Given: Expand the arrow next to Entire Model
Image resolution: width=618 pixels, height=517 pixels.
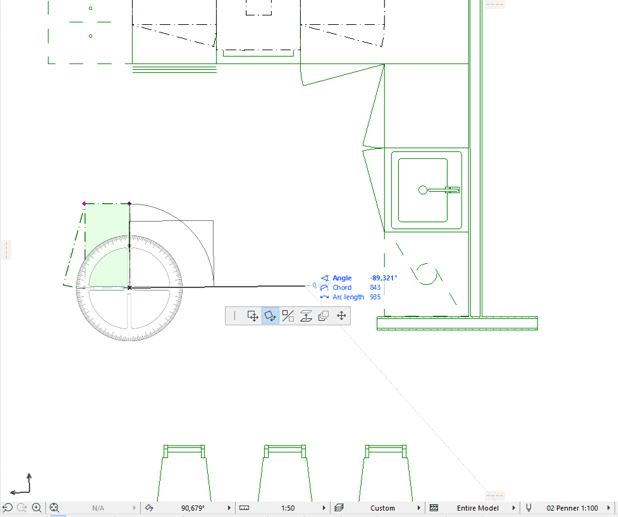Looking at the screenshot, I should click(516, 508).
